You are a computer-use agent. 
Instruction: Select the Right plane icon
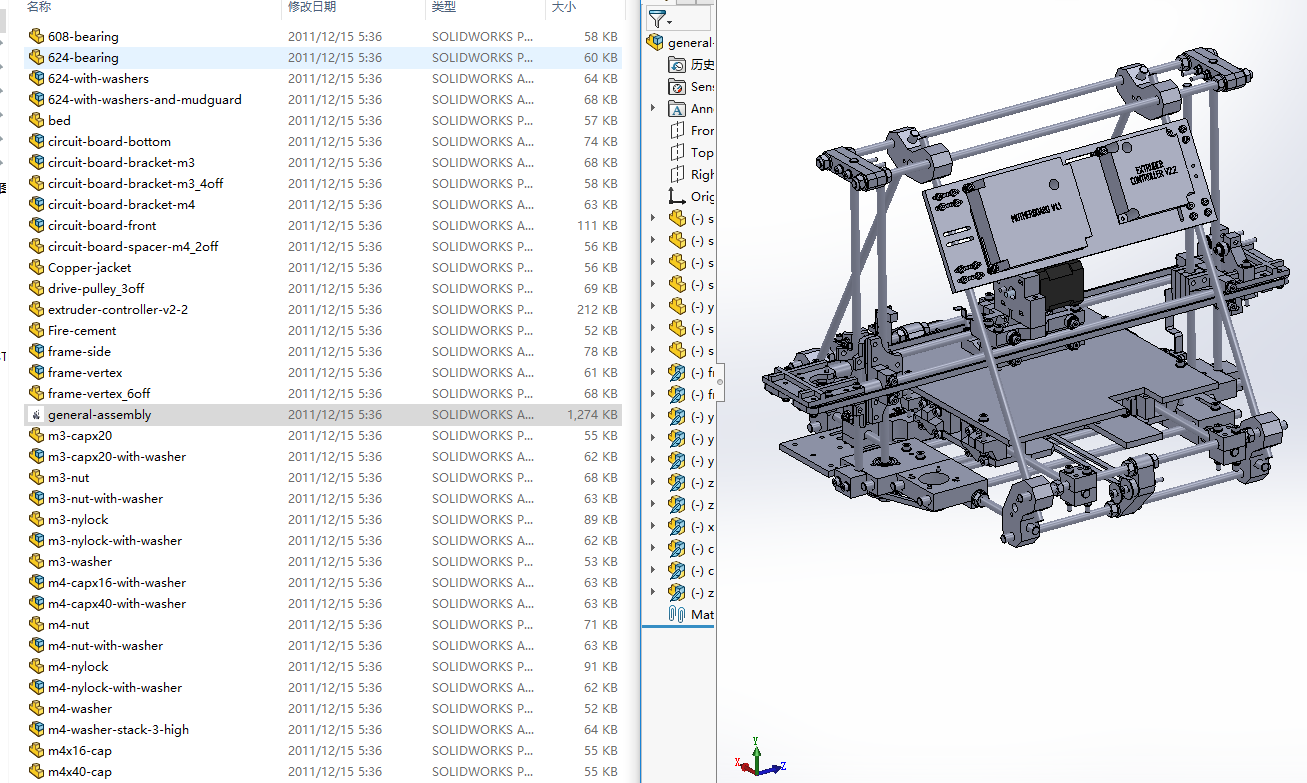point(678,174)
